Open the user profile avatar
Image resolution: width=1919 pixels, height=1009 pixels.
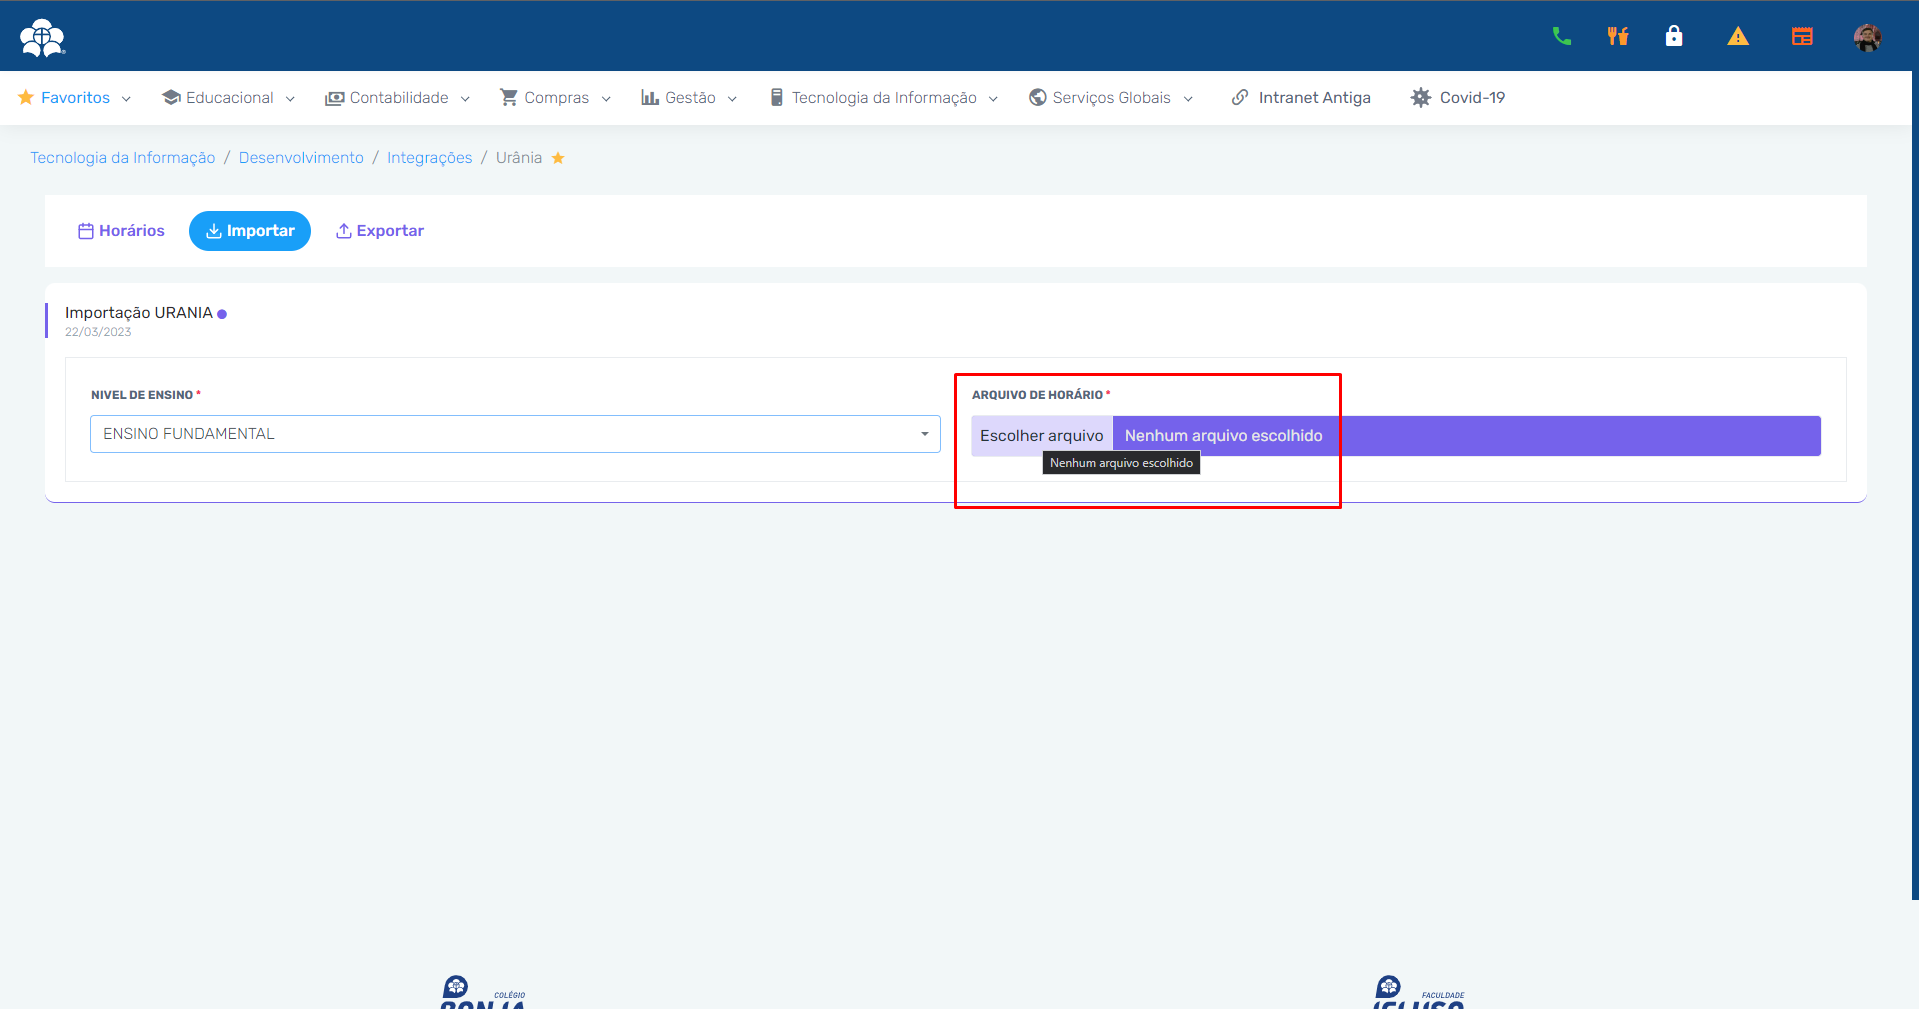pyautogui.click(x=1866, y=38)
